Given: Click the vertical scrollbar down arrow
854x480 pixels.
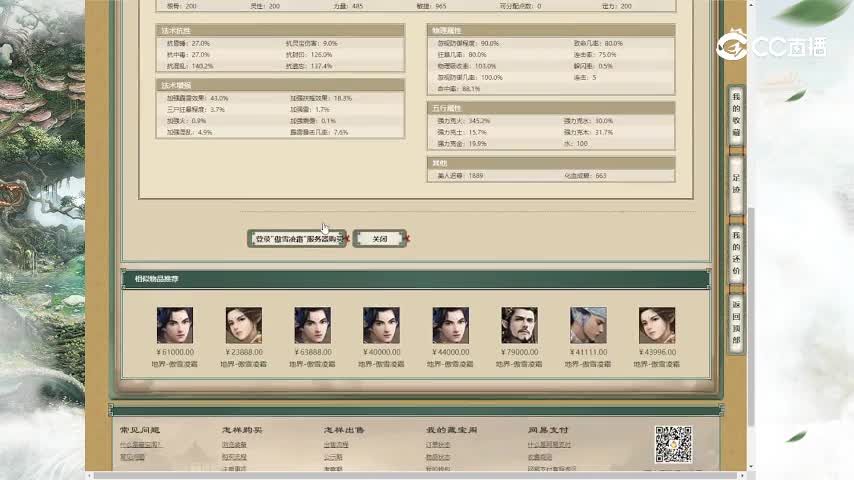Looking at the screenshot, I should point(751,467).
